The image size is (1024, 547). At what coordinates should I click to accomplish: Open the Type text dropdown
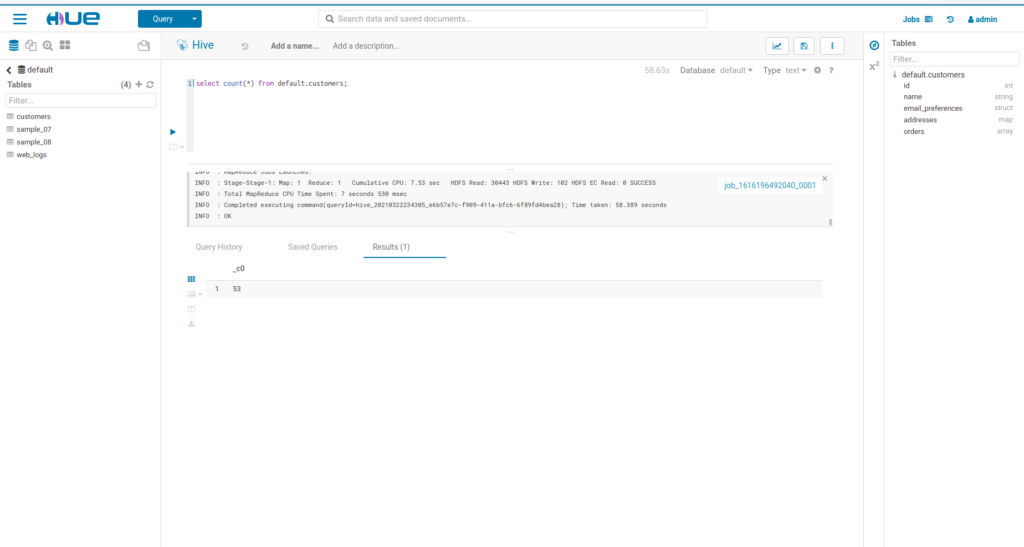785,70
